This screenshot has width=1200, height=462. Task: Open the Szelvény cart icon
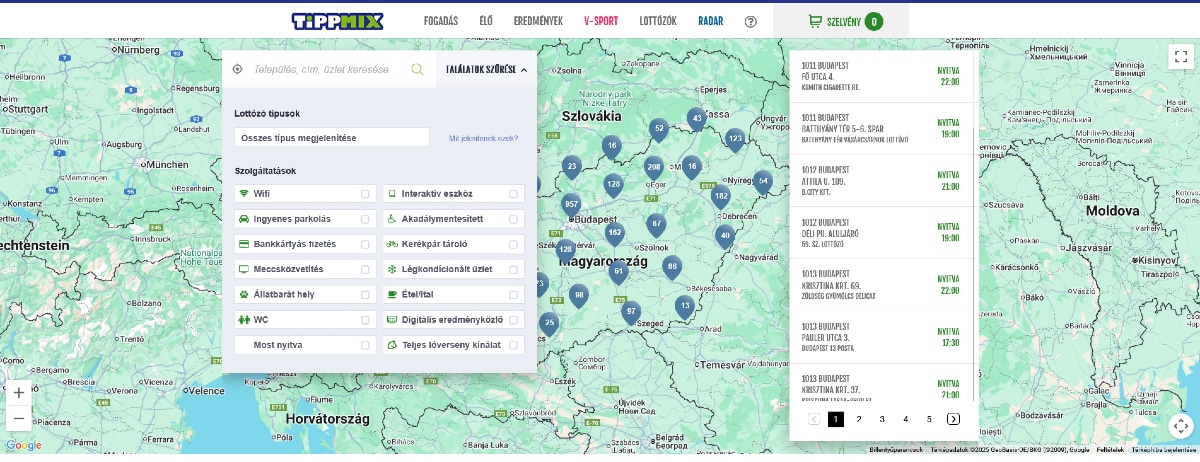point(815,21)
